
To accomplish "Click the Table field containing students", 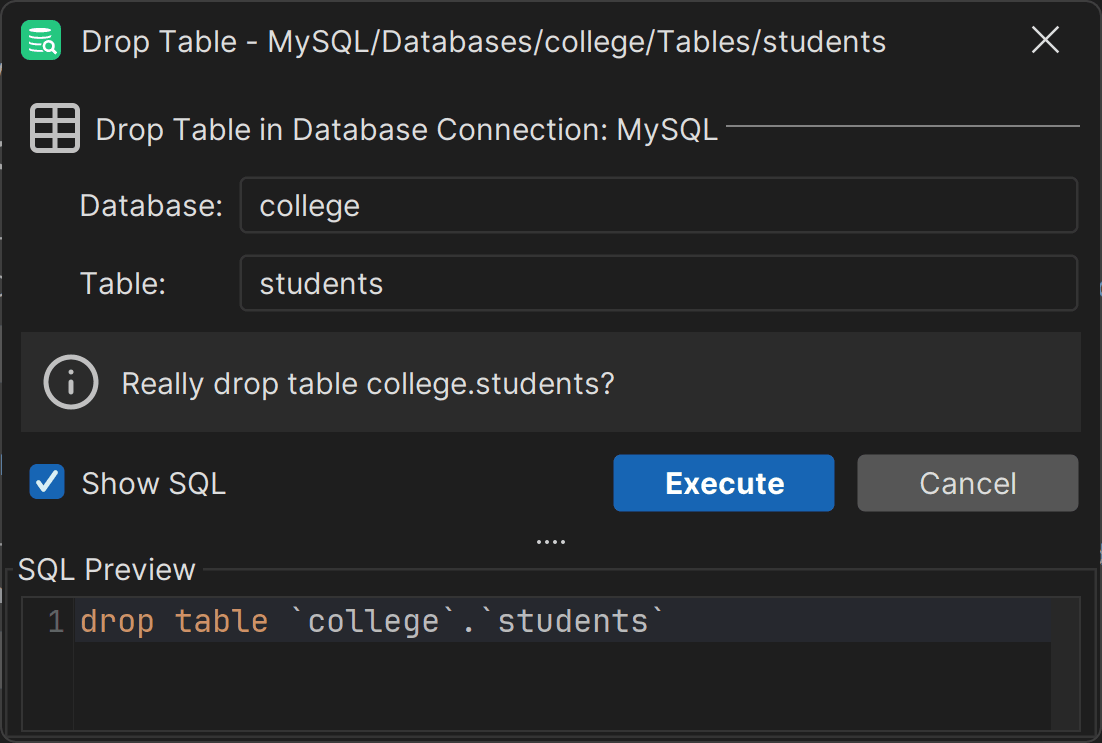I will click(659, 283).
